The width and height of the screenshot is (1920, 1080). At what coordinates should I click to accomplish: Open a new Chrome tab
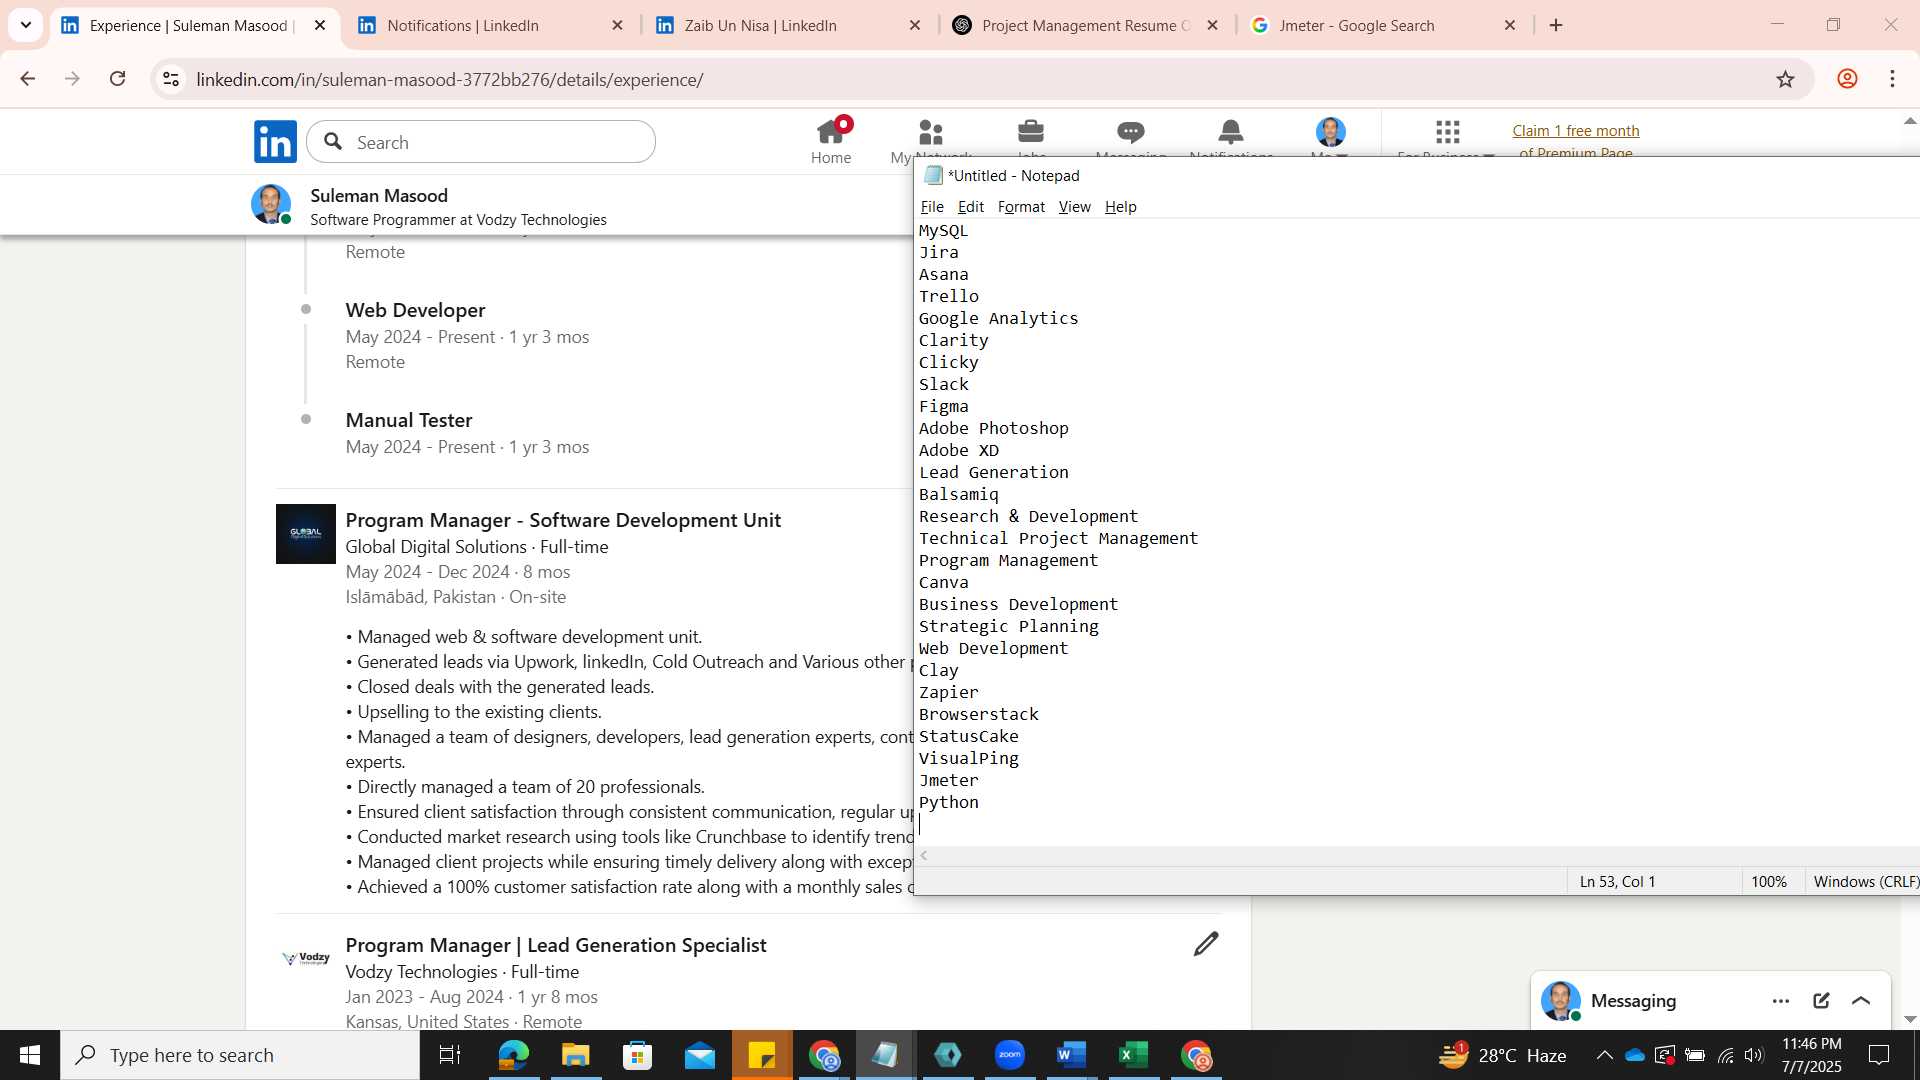(x=1556, y=25)
